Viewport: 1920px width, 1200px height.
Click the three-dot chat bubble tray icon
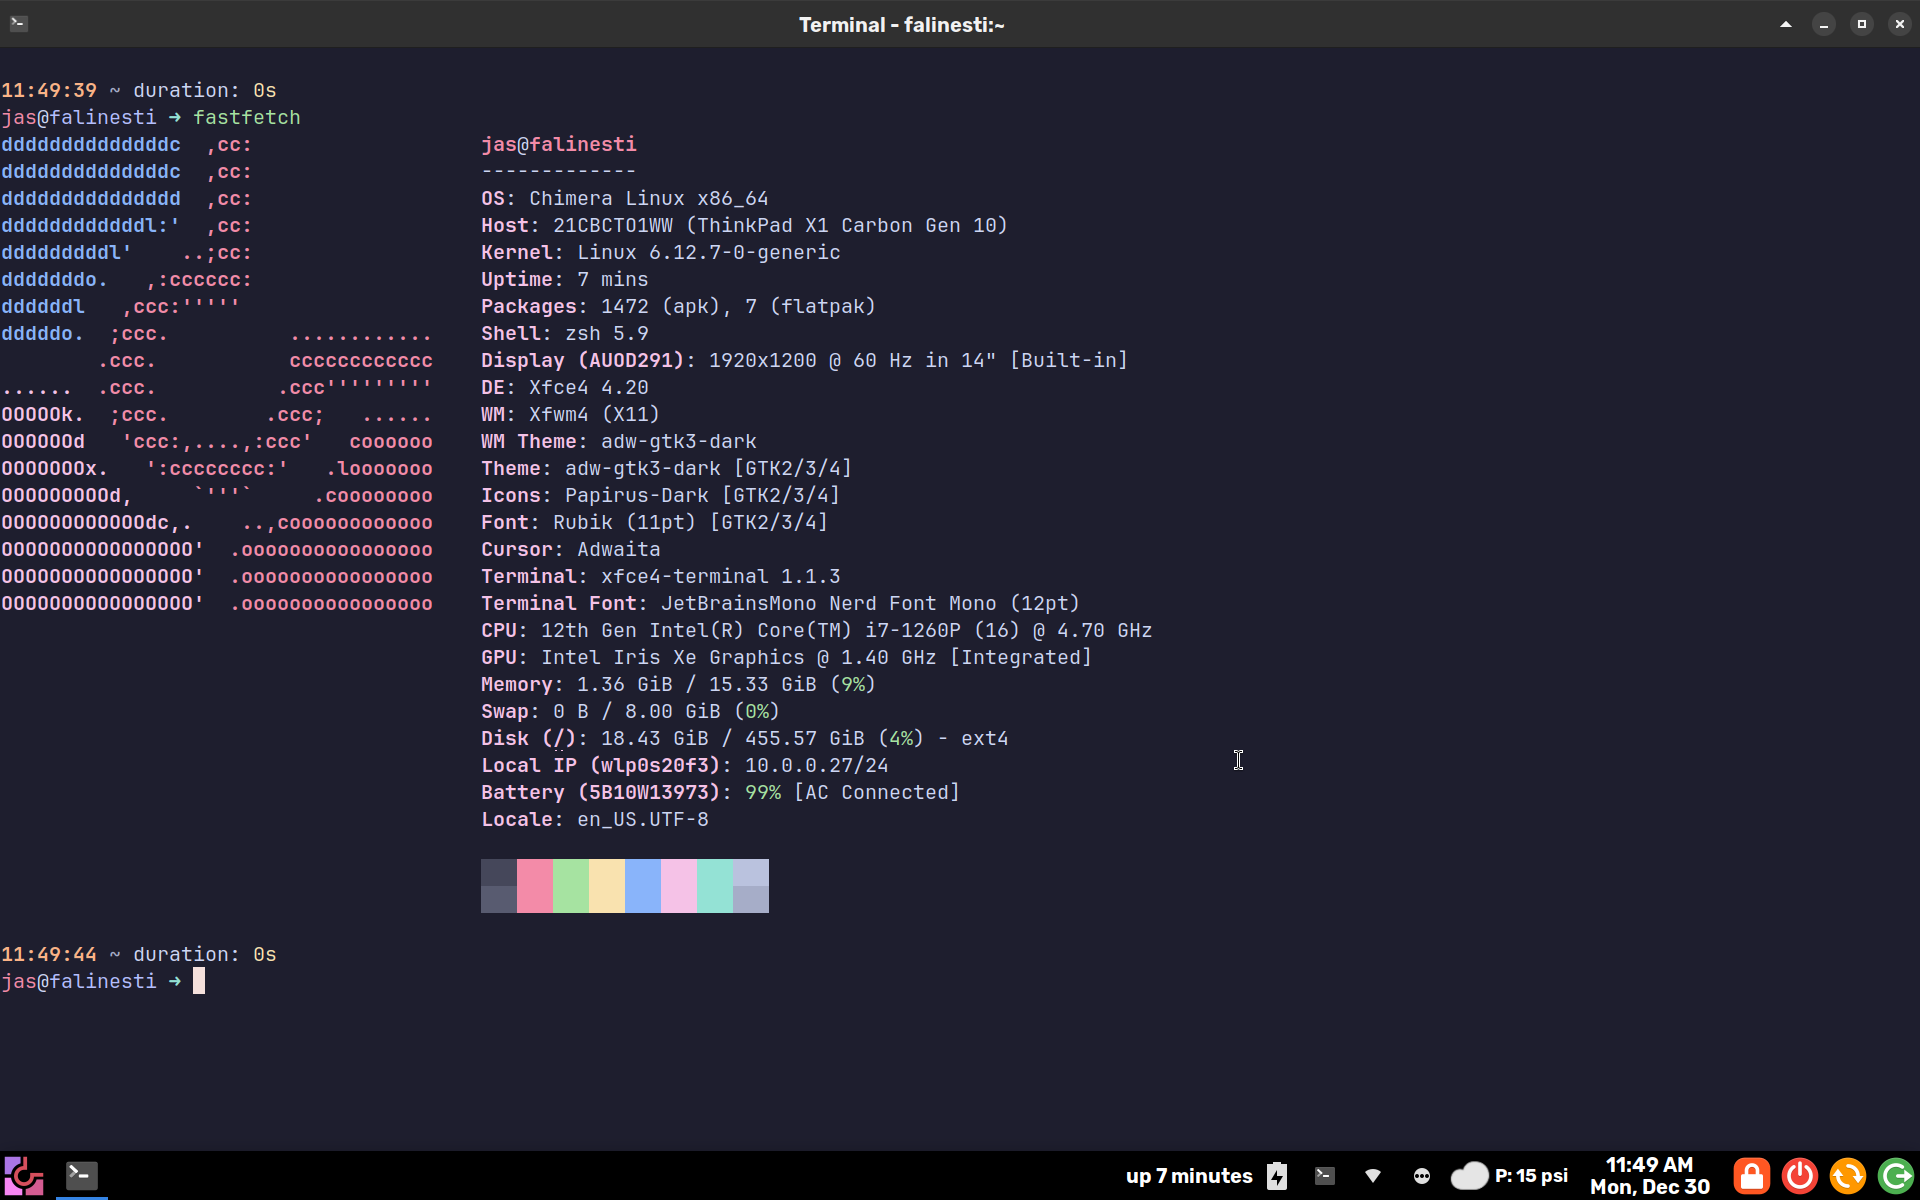click(1421, 1176)
